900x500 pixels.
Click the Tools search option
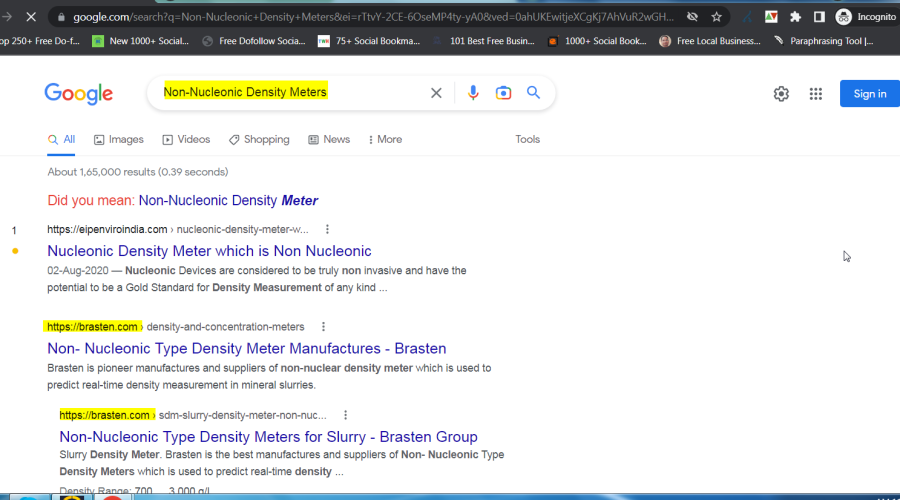point(527,140)
